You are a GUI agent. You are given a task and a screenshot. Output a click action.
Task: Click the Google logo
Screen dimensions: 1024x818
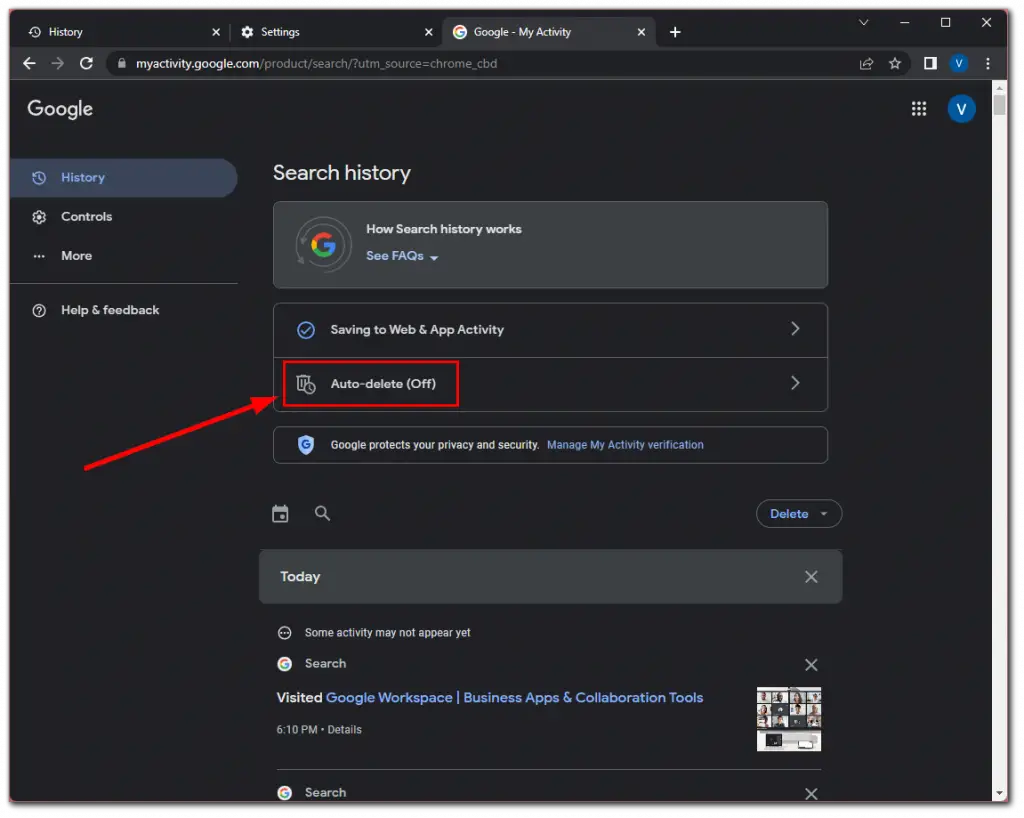click(x=59, y=108)
